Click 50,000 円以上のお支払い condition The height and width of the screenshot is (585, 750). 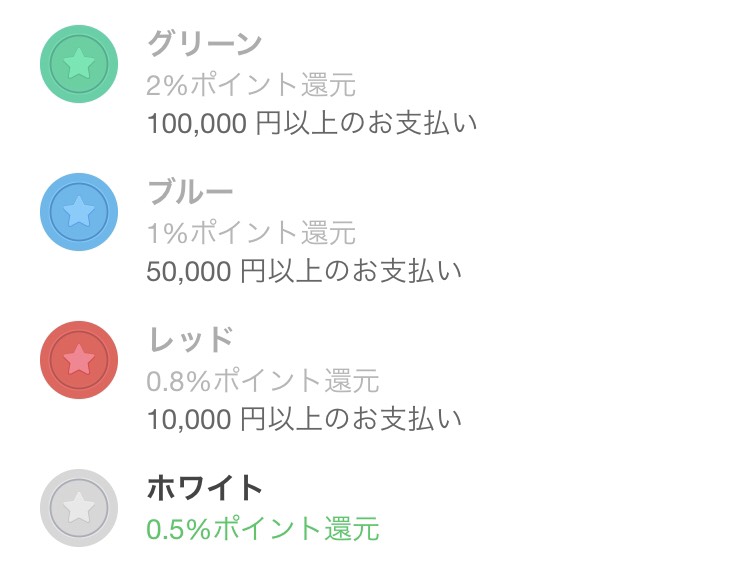(x=304, y=271)
